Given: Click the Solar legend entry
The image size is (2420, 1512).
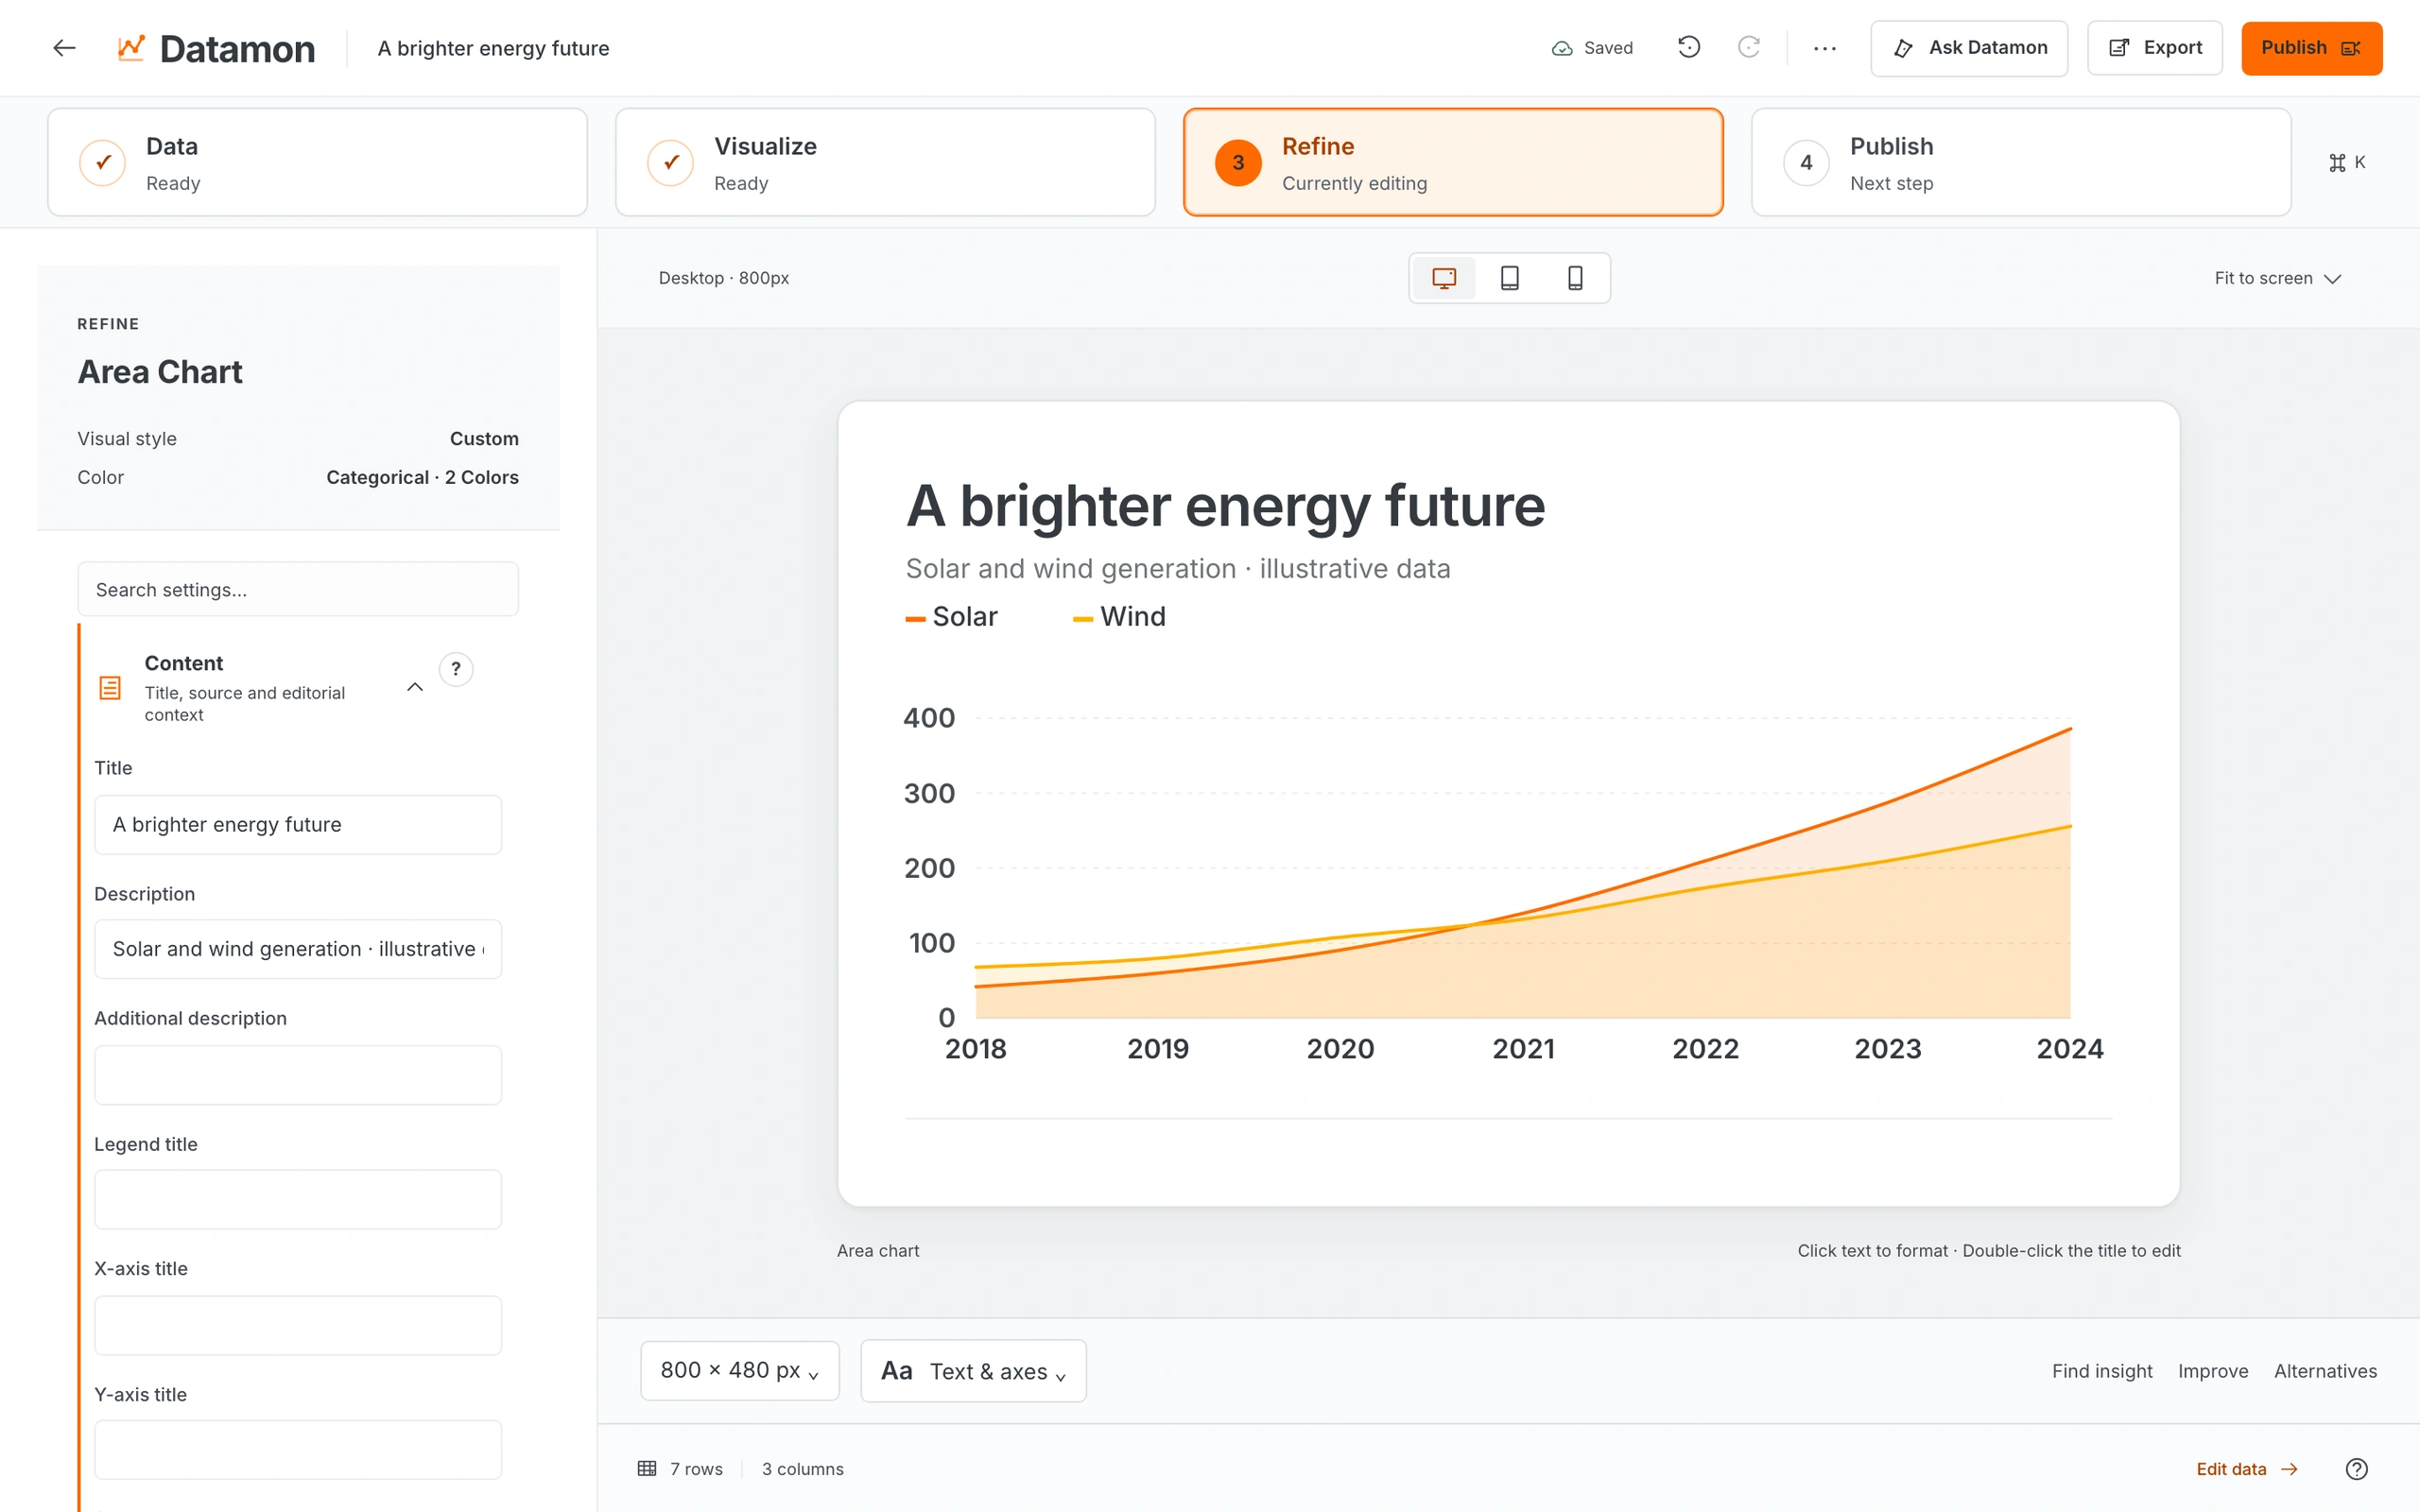Looking at the screenshot, I should click(x=951, y=617).
